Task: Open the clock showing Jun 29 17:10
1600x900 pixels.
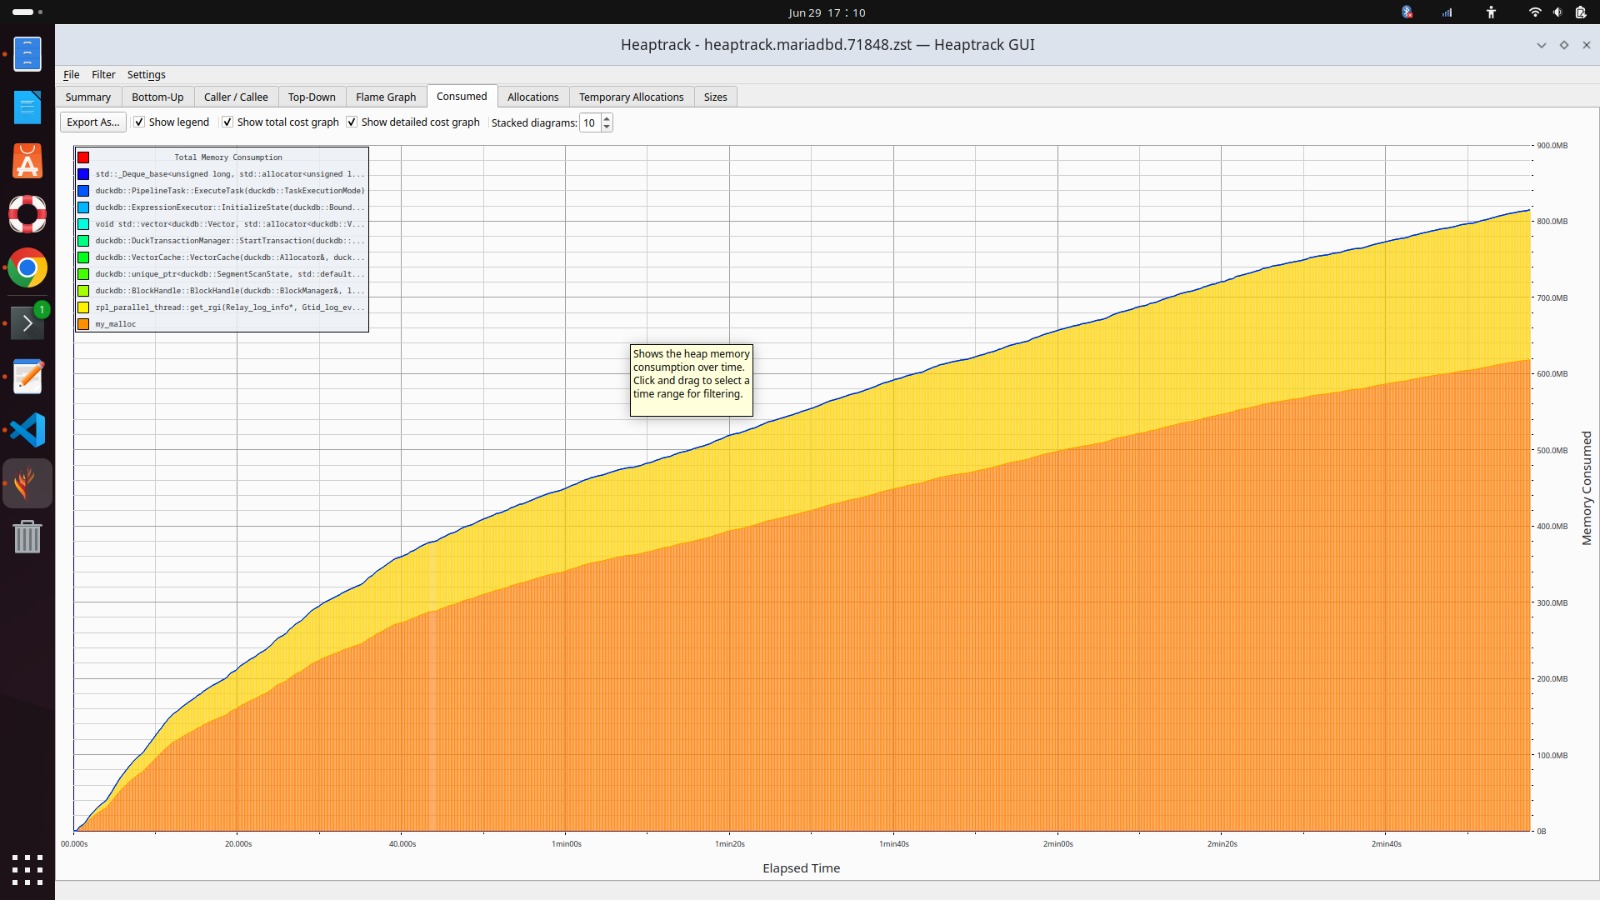Action: 826,13
